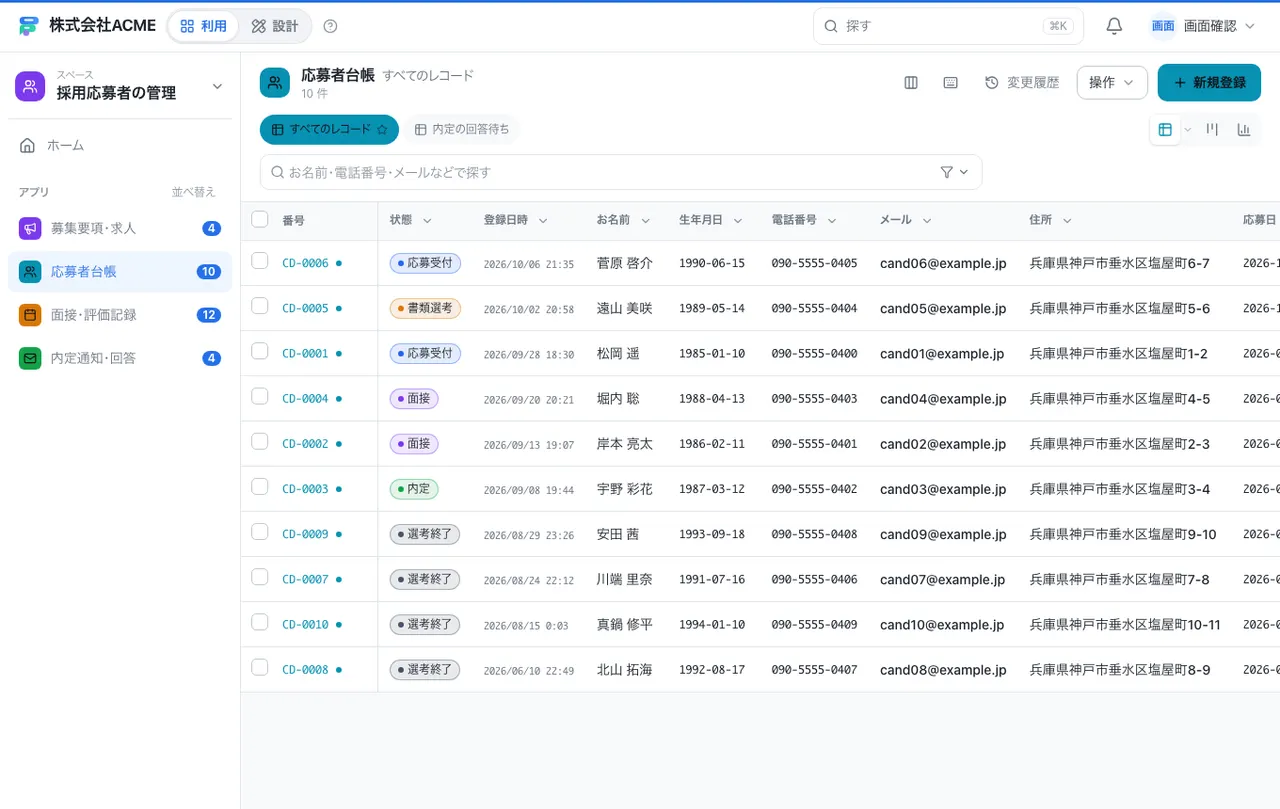Switch to chart view icon
The height and width of the screenshot is (809, 1280).
pyautogui.click(x=1244, y=129)
